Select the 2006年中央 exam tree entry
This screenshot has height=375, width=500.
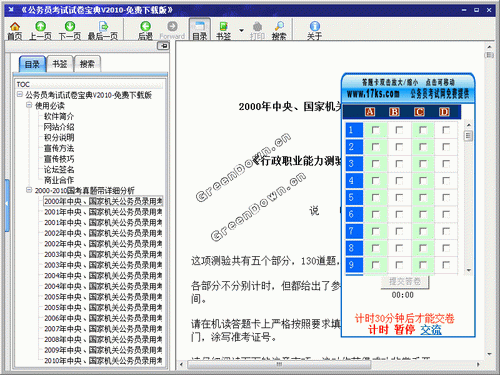103,318
